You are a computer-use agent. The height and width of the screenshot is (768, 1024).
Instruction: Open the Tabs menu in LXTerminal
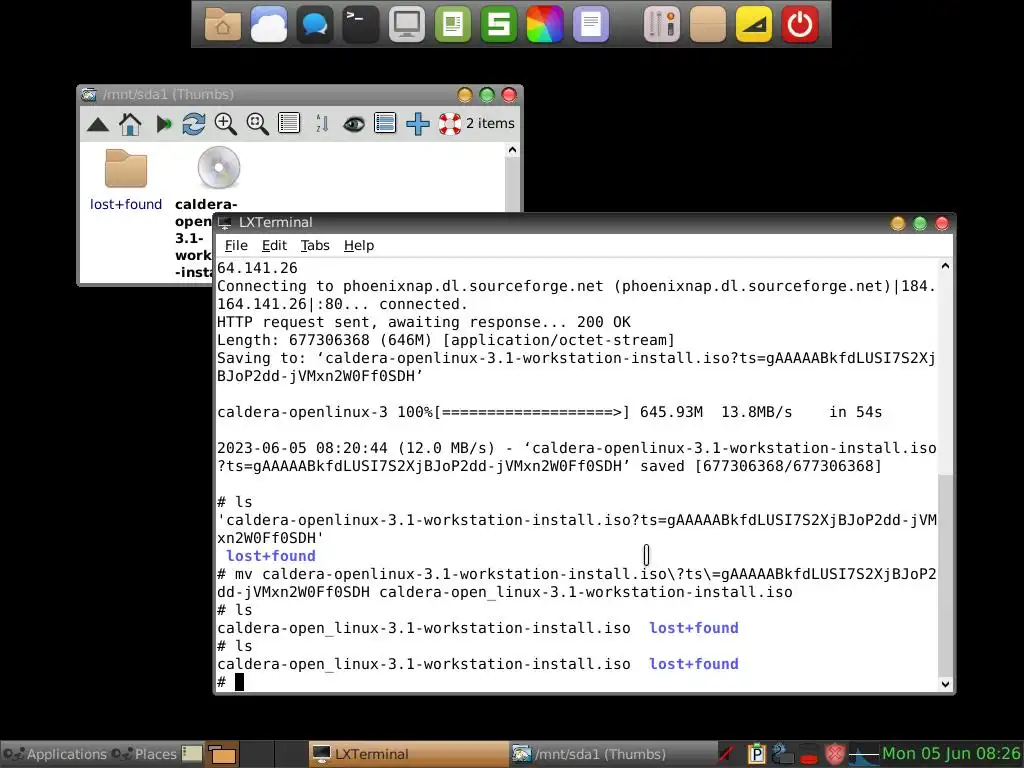[x=315, y=246]
